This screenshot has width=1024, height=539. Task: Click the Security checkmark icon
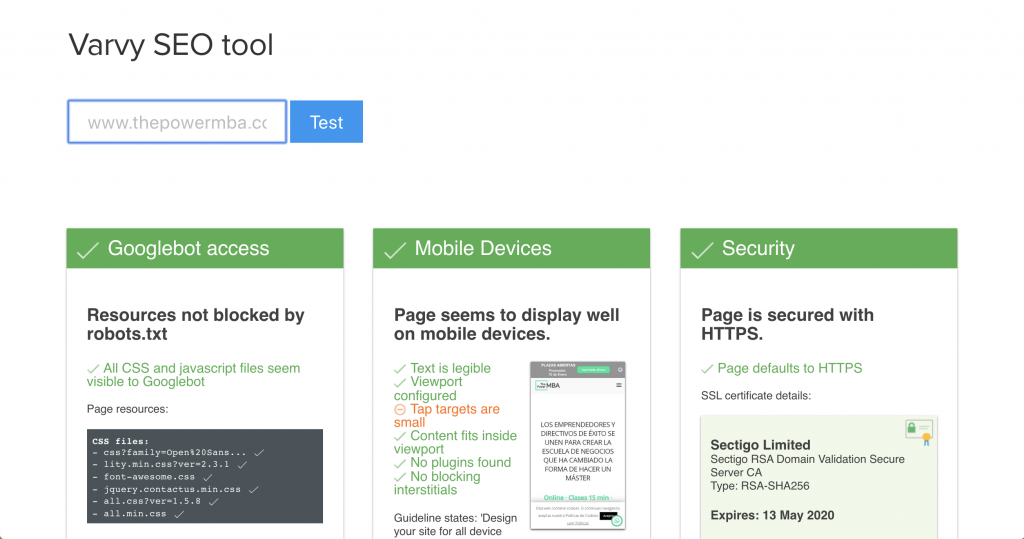pyautogui.click(x=702, y=250)
